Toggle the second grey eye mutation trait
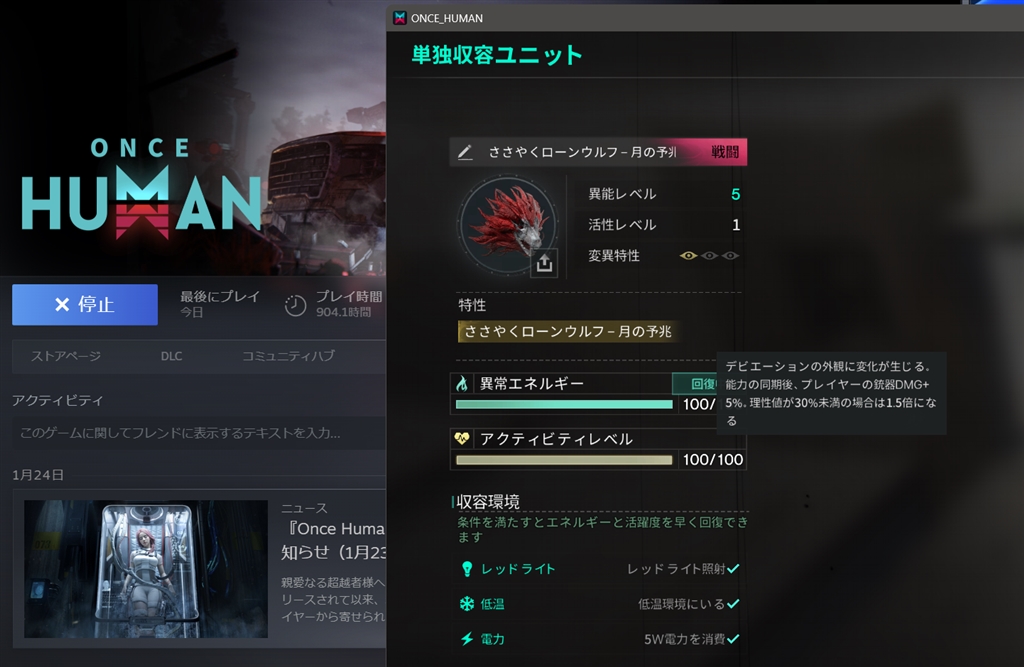Screen dimensions: 1024x667 [709, 255]
